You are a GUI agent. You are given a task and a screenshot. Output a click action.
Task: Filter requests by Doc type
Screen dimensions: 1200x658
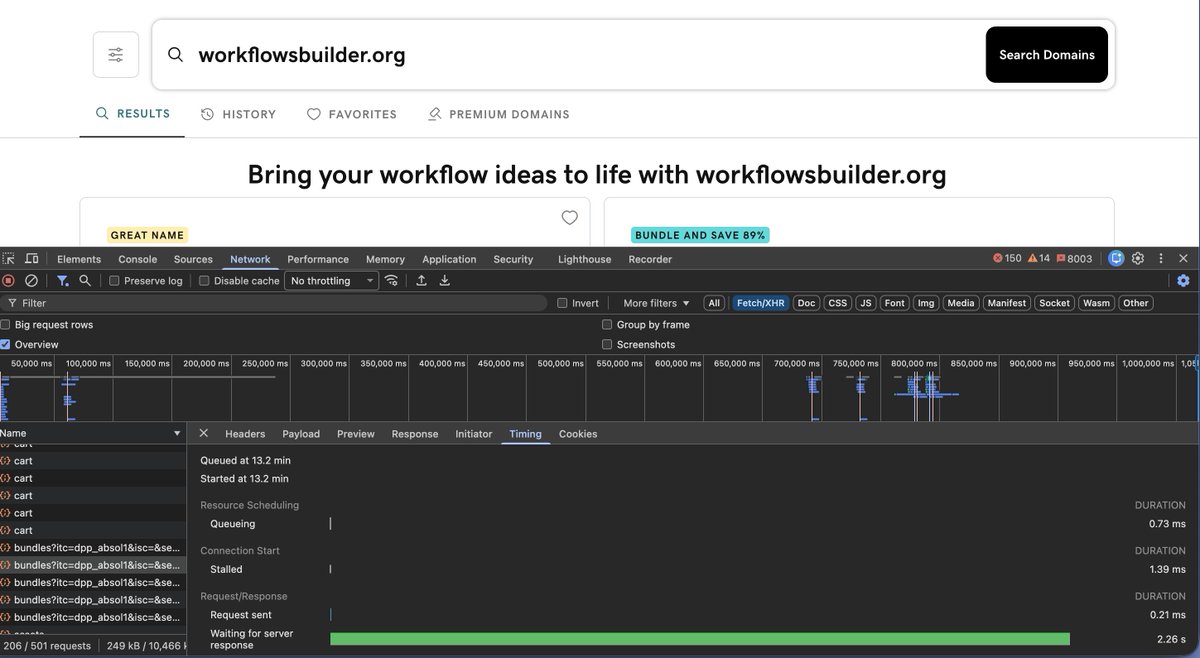click(x=806, y=303)
